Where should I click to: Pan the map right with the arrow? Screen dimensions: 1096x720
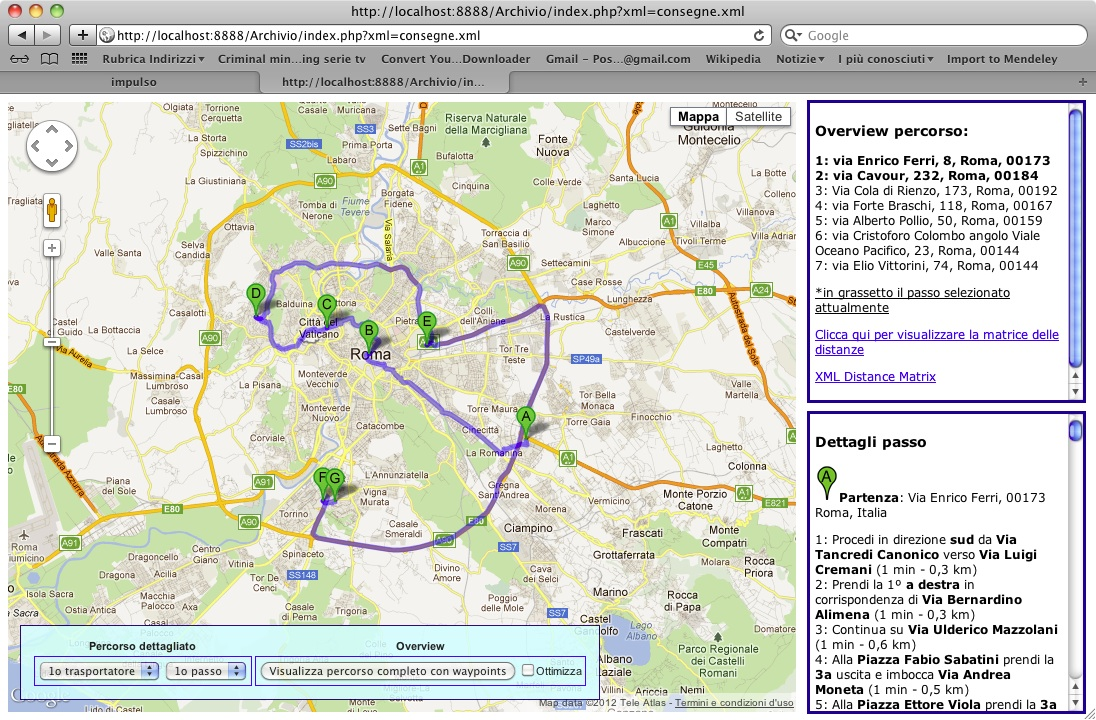click(x=68, y=146)
